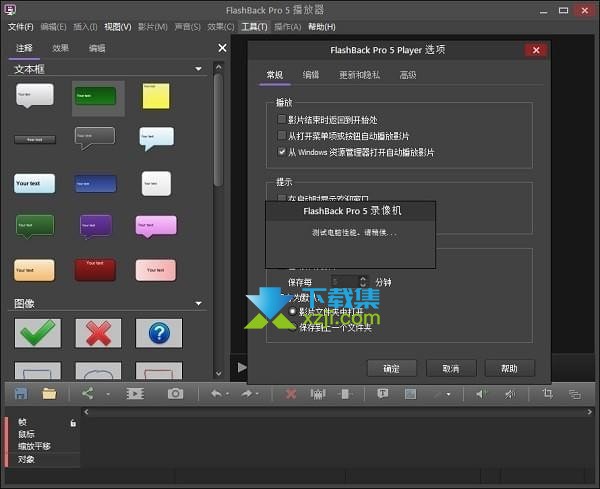The width and height of the screenshot is (600, 489).
Task: Click the speaker volume icon
Action: 482,394
